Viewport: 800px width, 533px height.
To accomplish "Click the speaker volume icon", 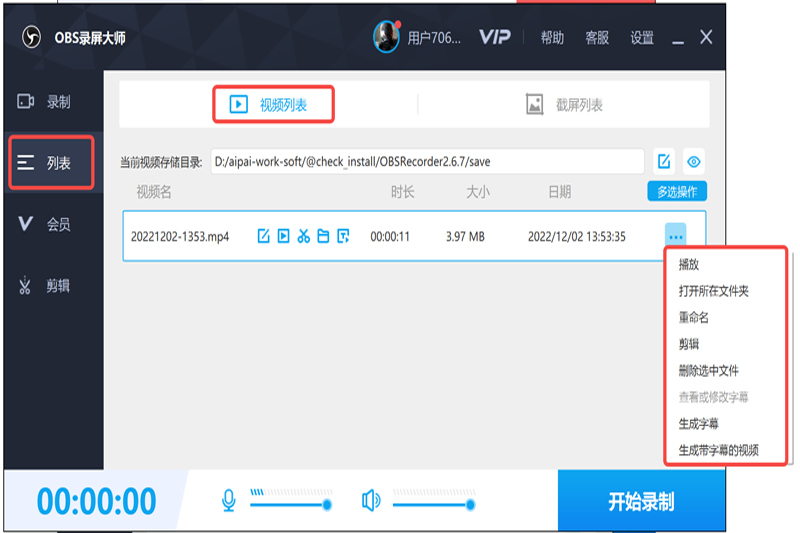I will [x=371, y=500].
